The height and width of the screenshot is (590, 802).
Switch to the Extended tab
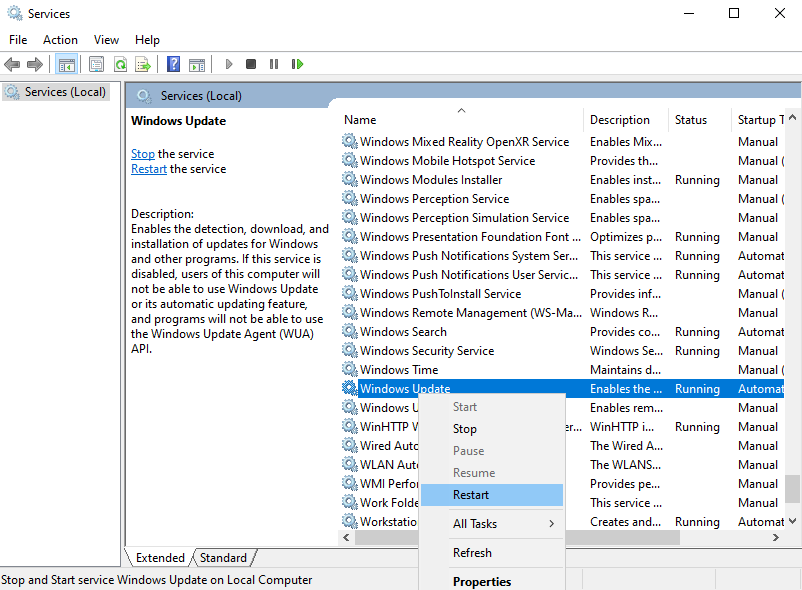(160, 558)
